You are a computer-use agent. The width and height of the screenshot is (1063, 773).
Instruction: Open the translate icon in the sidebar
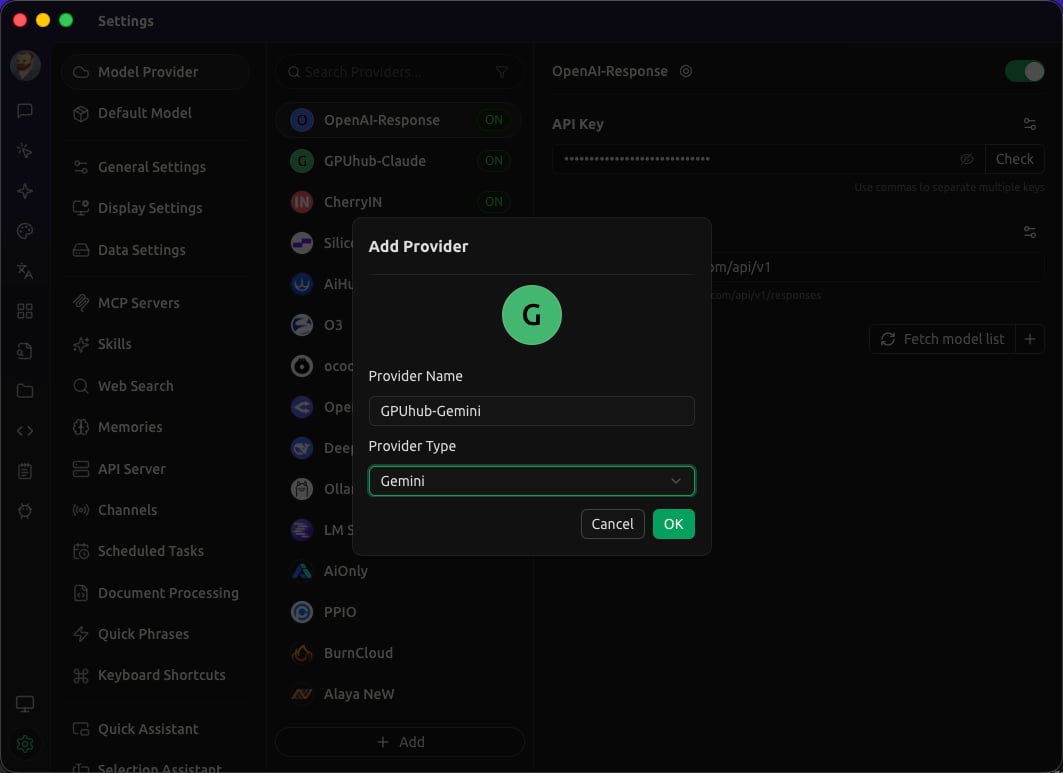[25, 271]
